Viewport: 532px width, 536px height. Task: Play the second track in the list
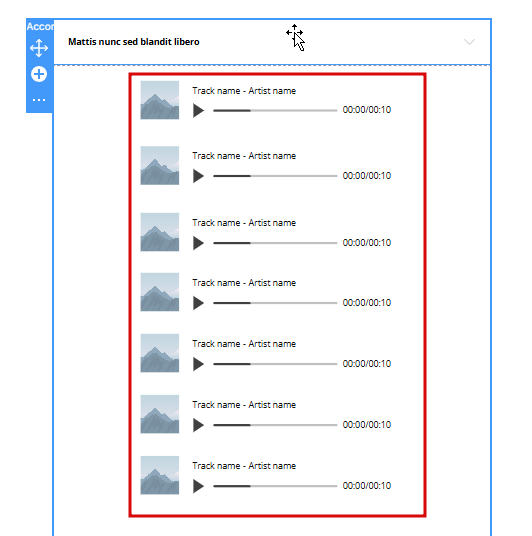coord(198,176)
